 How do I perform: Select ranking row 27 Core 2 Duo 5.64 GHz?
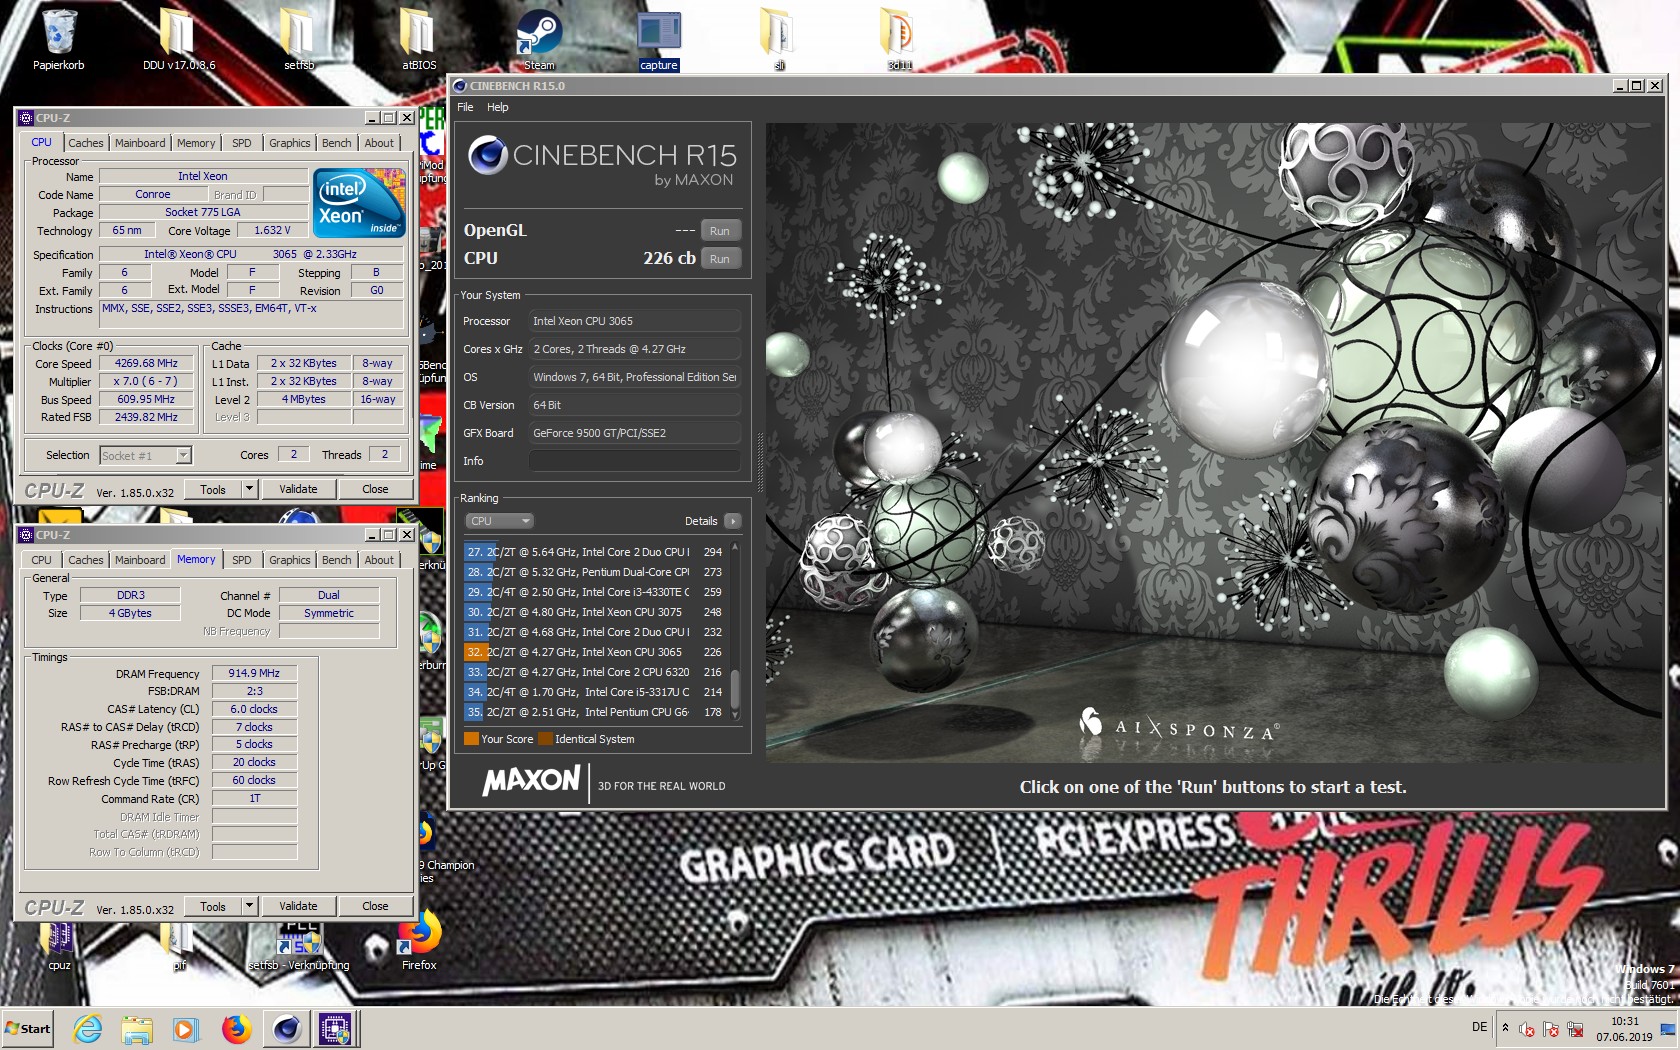594,552
